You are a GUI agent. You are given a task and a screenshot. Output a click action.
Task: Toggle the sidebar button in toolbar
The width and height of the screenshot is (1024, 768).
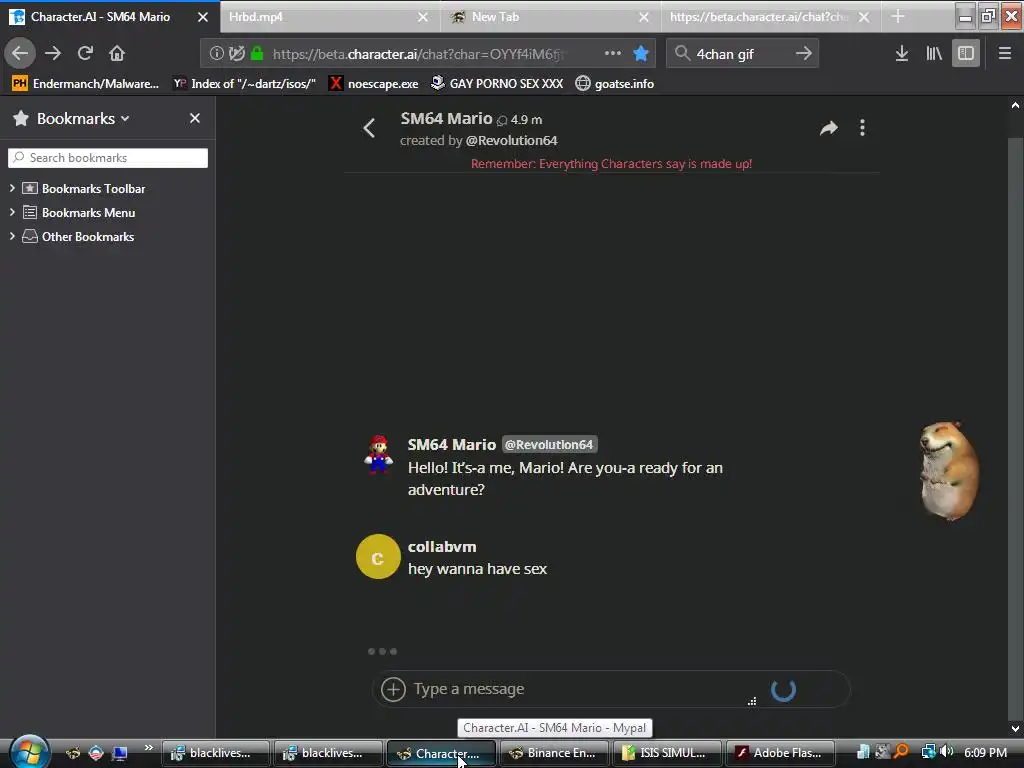point(965,54)
